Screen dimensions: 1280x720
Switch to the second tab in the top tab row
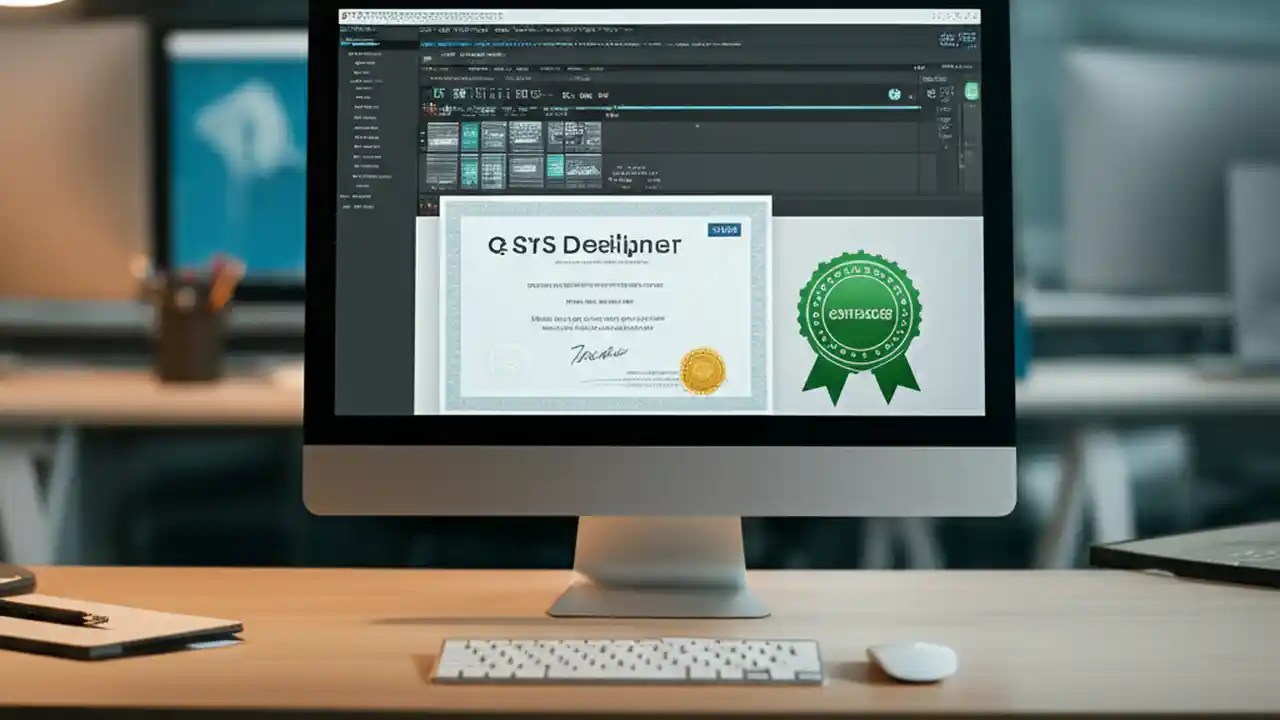pyautogui.click(x=468, y=30)
